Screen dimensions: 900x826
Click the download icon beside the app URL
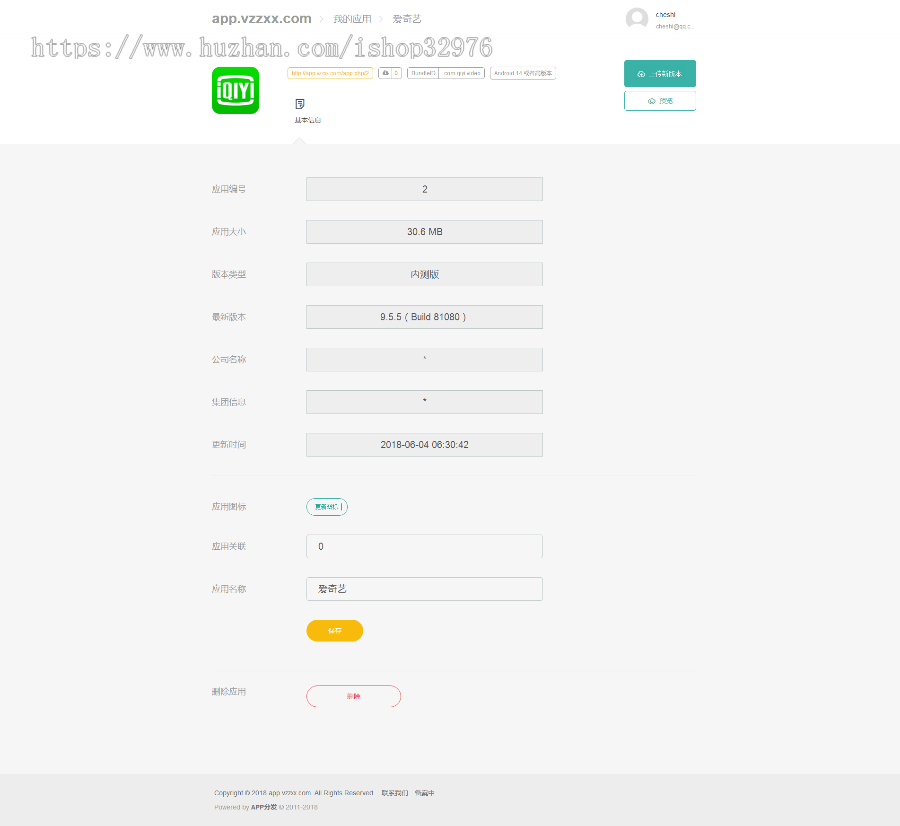click(x=386, y=74)
